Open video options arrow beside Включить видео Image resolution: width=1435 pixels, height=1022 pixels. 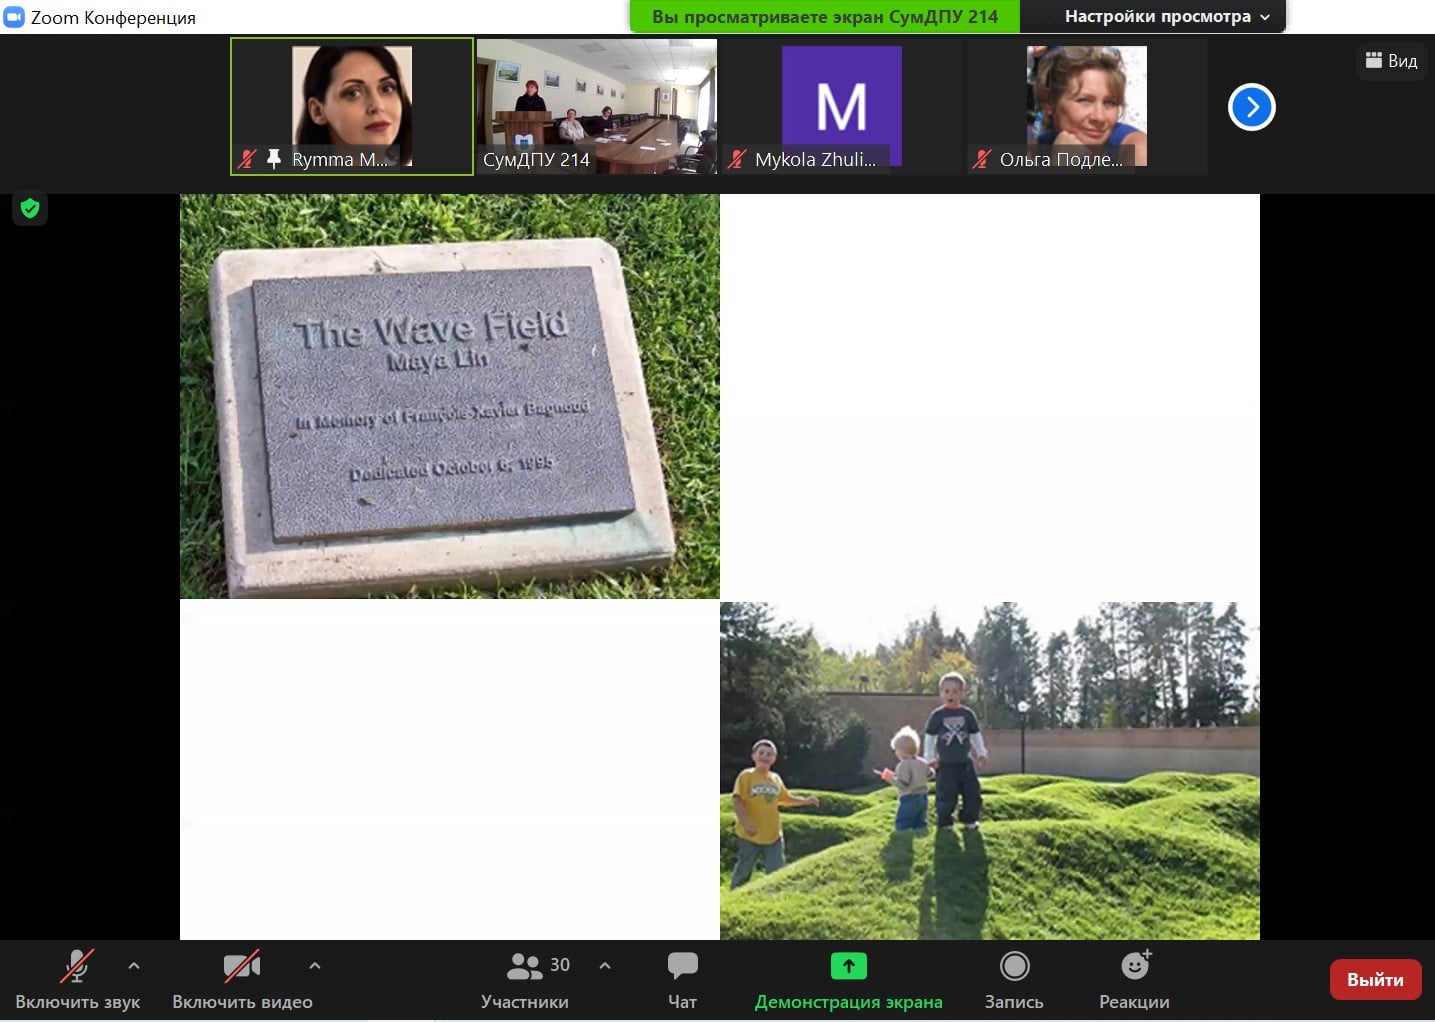(315, 966)
